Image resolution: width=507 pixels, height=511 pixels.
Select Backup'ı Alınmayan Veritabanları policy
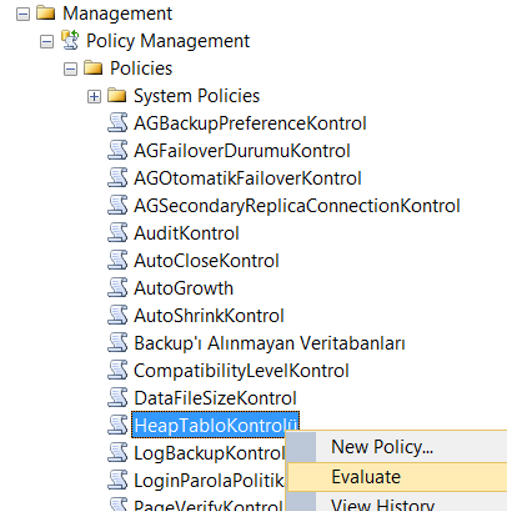point(269,343)
